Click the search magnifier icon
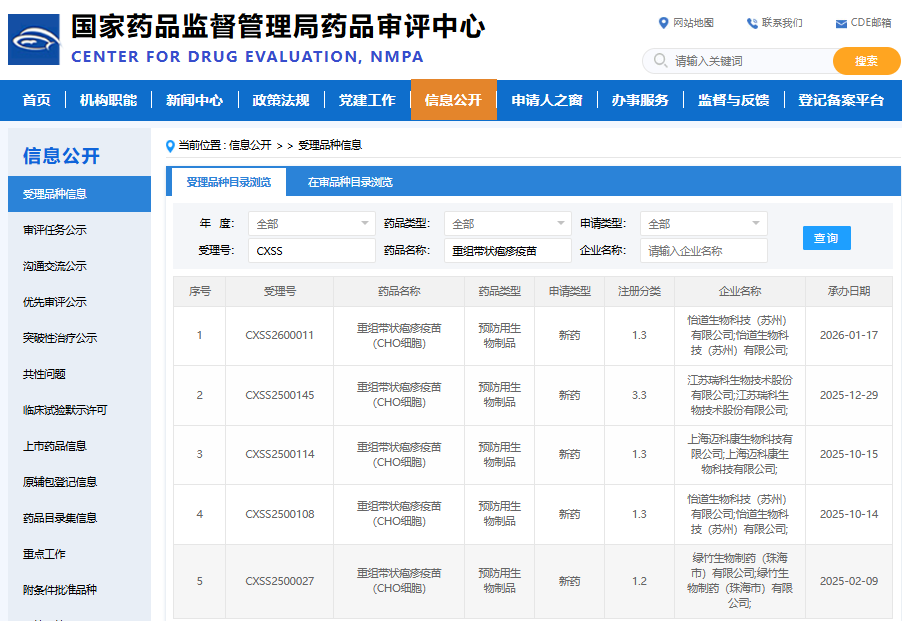 click(660, 60)
